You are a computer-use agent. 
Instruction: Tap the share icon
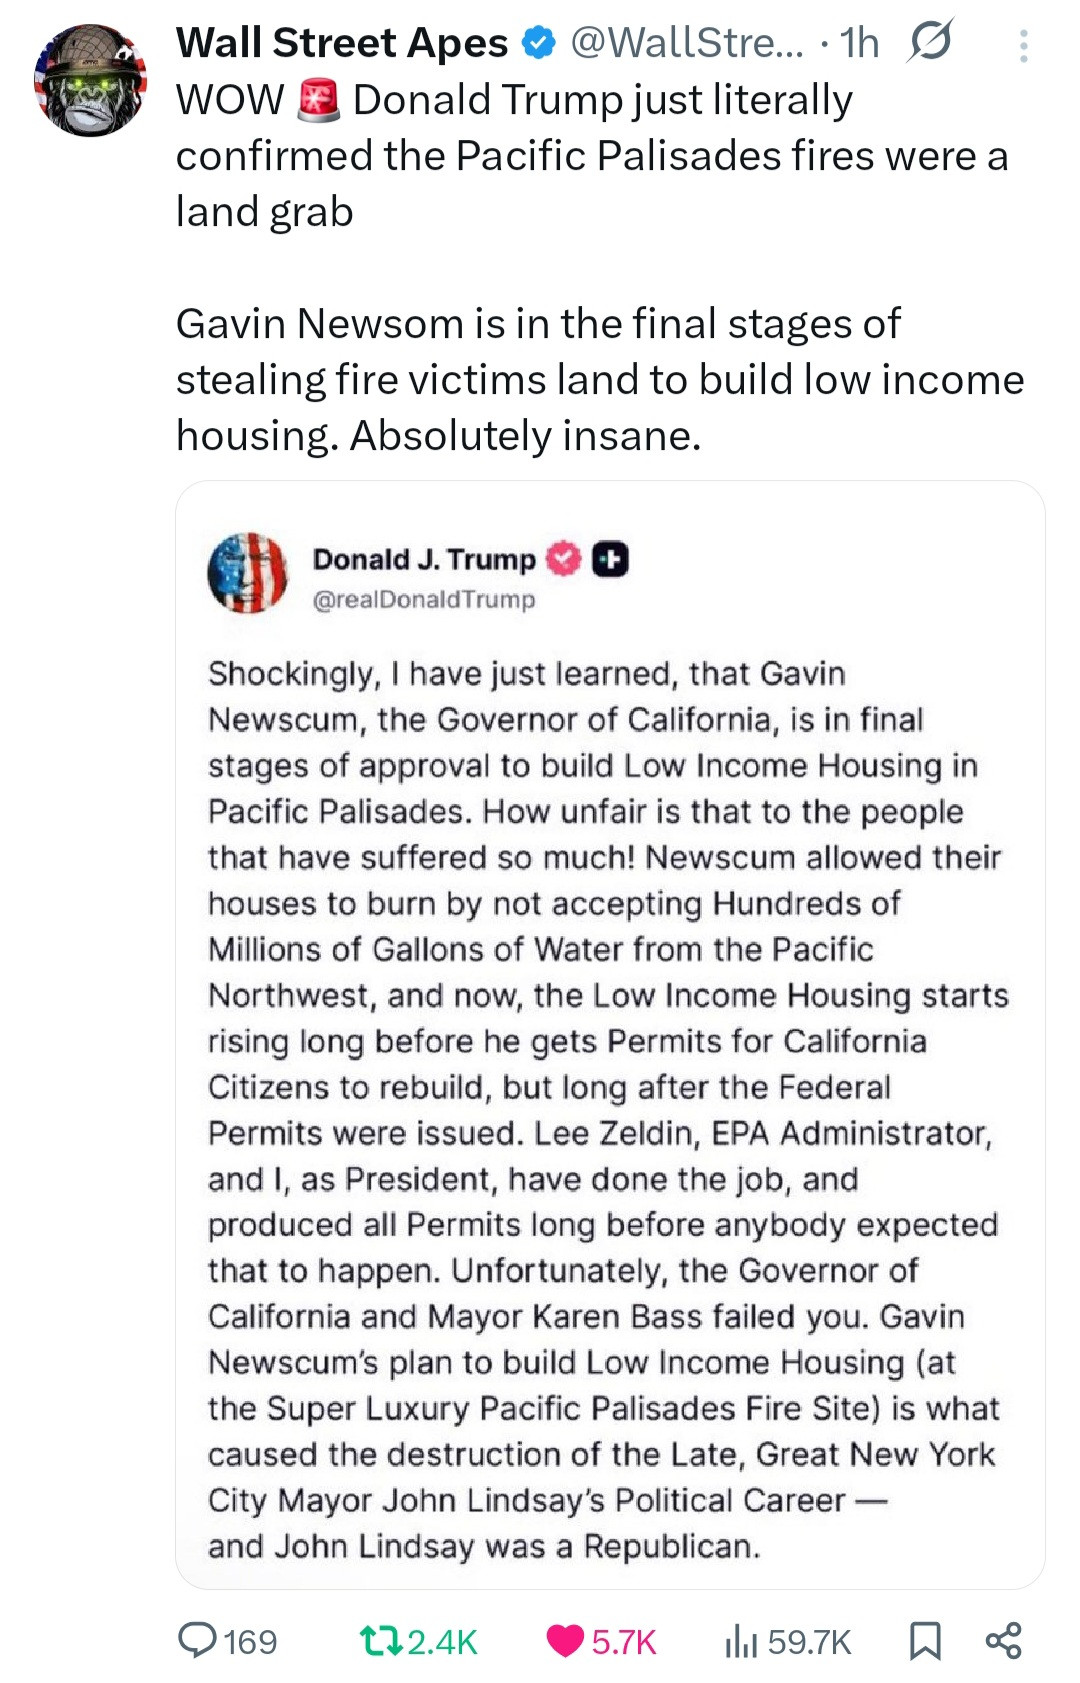1003,1640
